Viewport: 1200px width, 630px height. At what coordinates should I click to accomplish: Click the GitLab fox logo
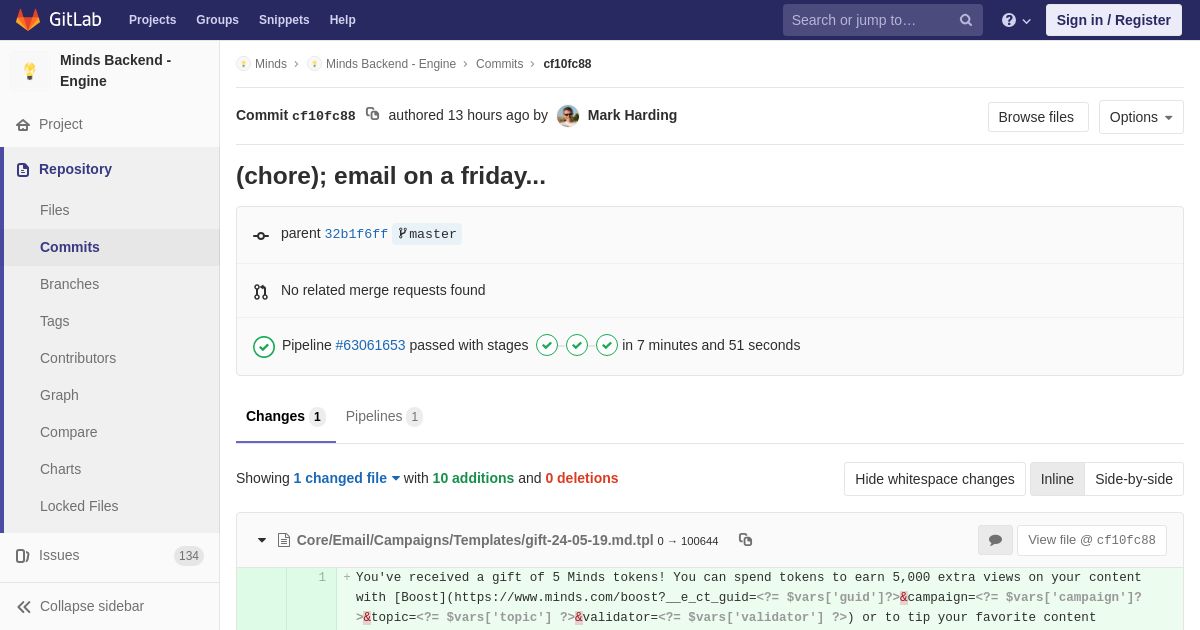click(x=28, y=20)
